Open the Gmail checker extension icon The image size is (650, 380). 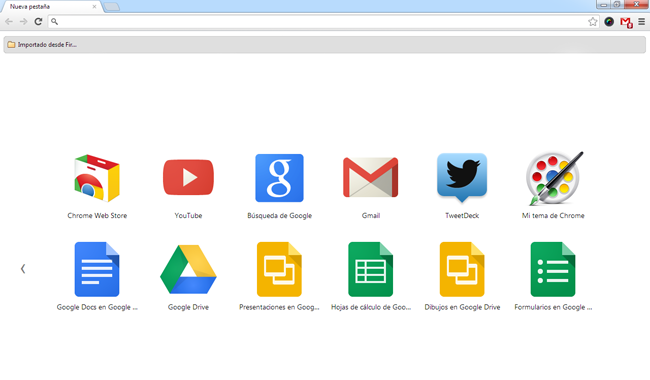[626, 22]
